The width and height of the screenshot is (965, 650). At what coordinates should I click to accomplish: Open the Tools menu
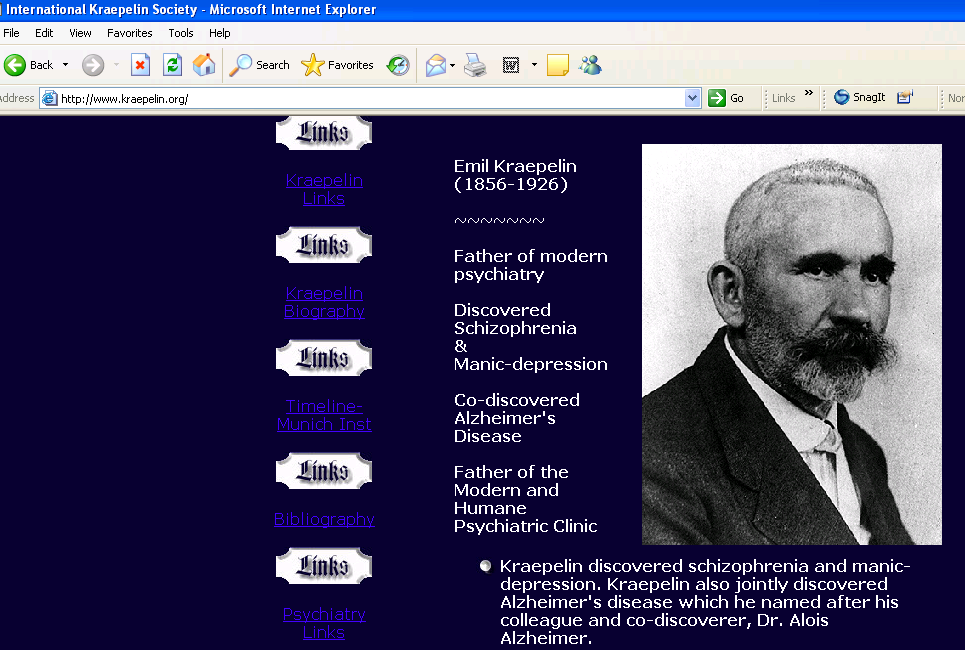coord(181,33)
